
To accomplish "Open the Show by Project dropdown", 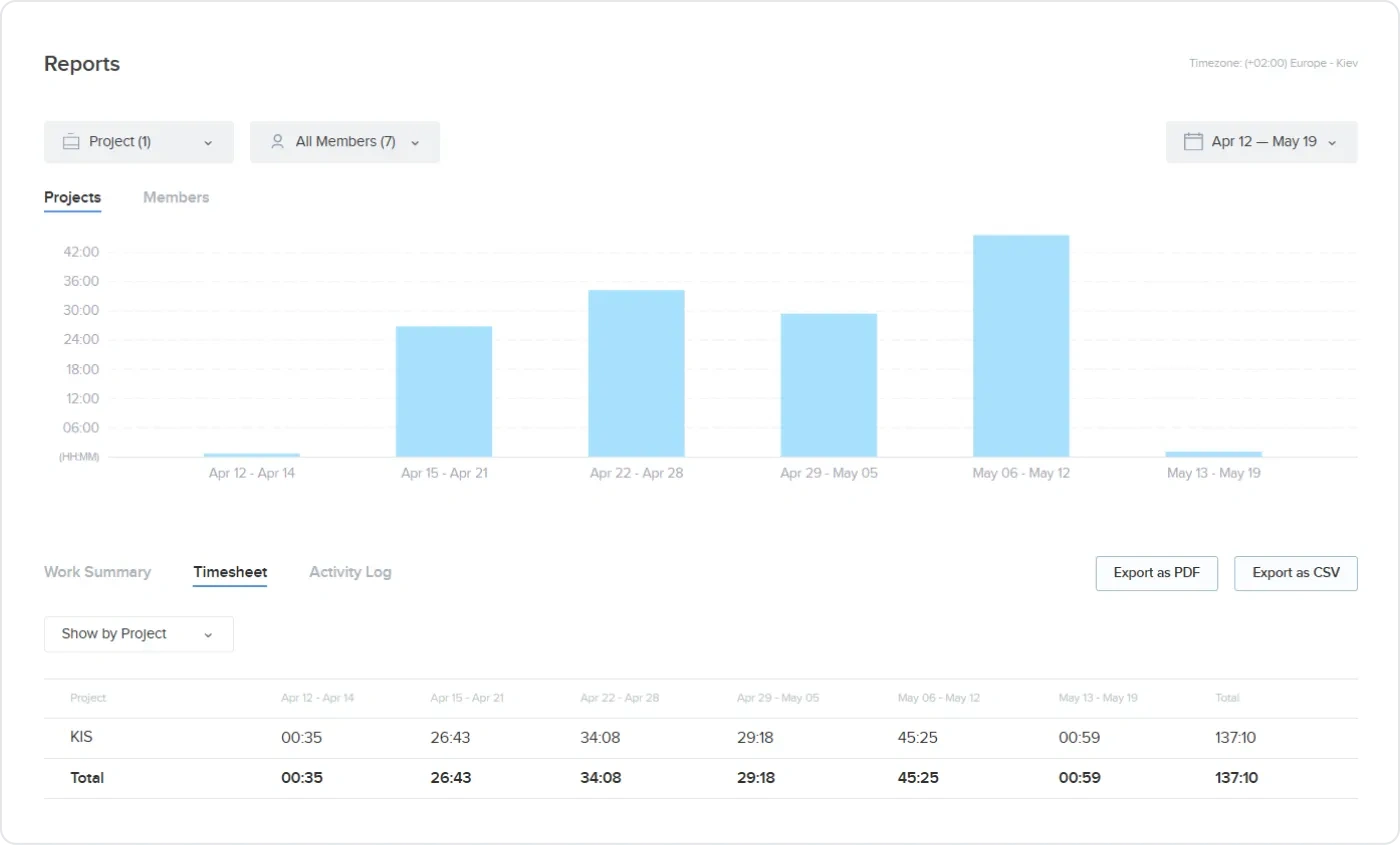I will click(x=139, y=634).
